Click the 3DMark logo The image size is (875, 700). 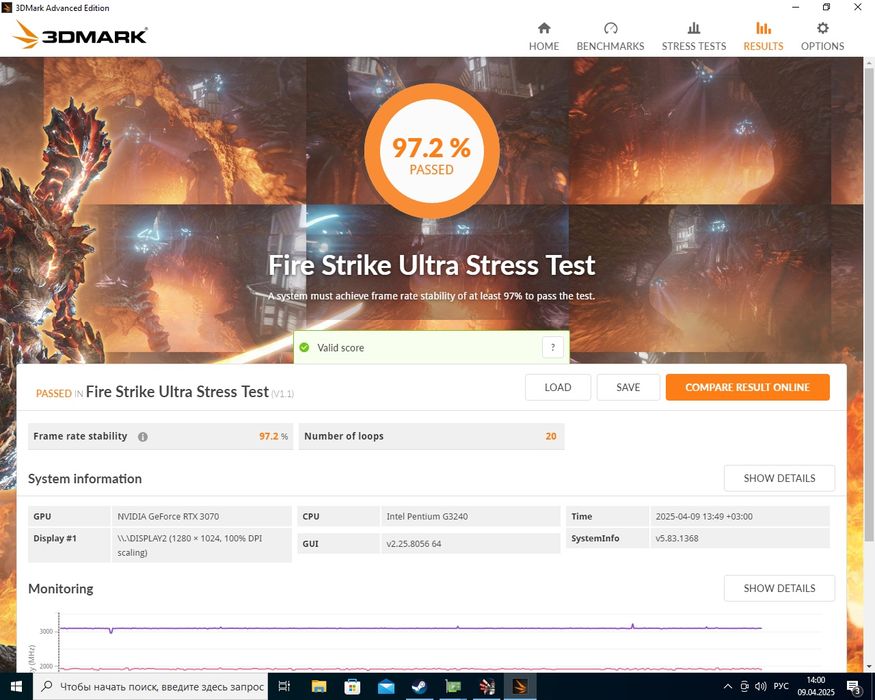pos(80,35)
